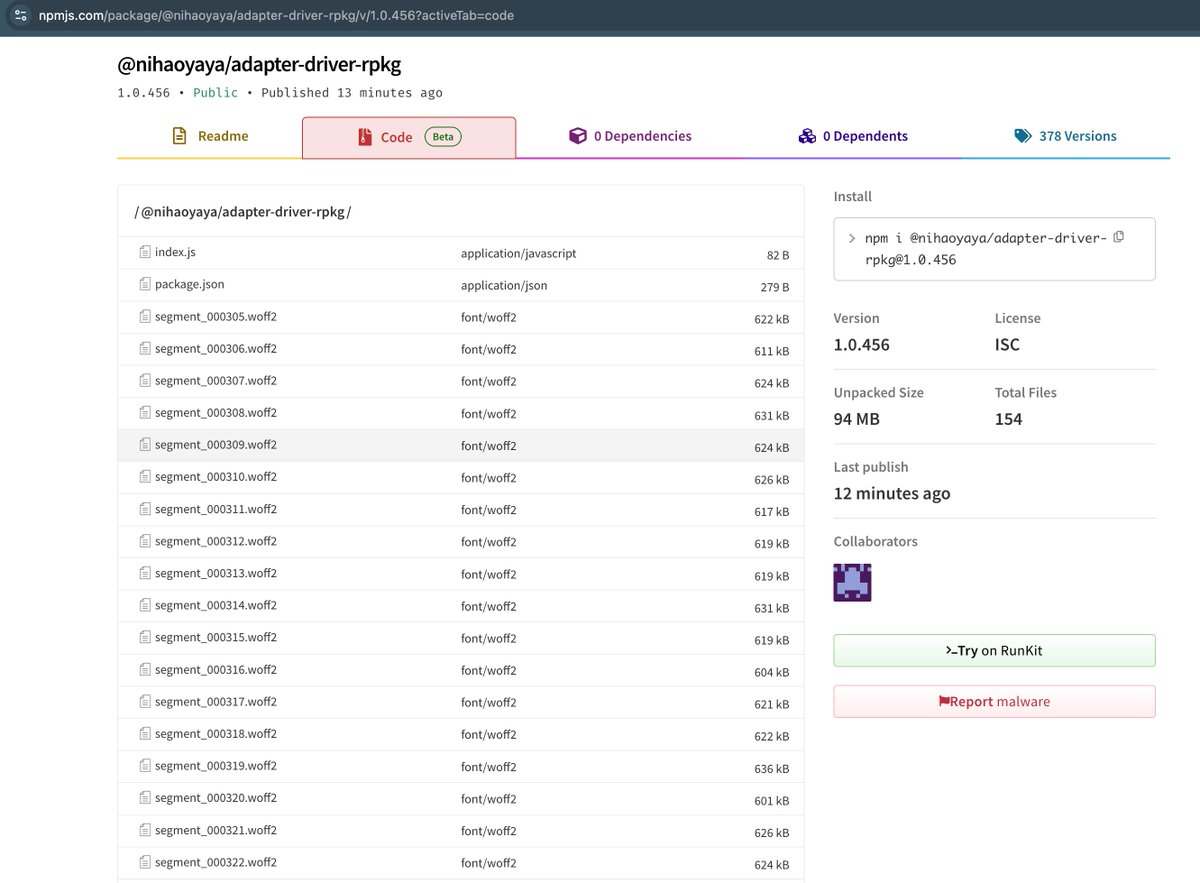Open segment_000312.woff2 file

[216, 541]
